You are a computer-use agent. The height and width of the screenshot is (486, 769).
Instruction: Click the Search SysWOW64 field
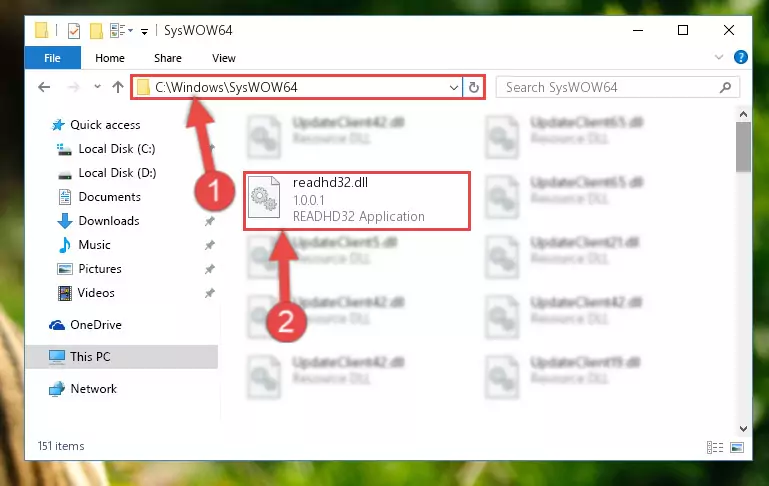coord(617,87)
